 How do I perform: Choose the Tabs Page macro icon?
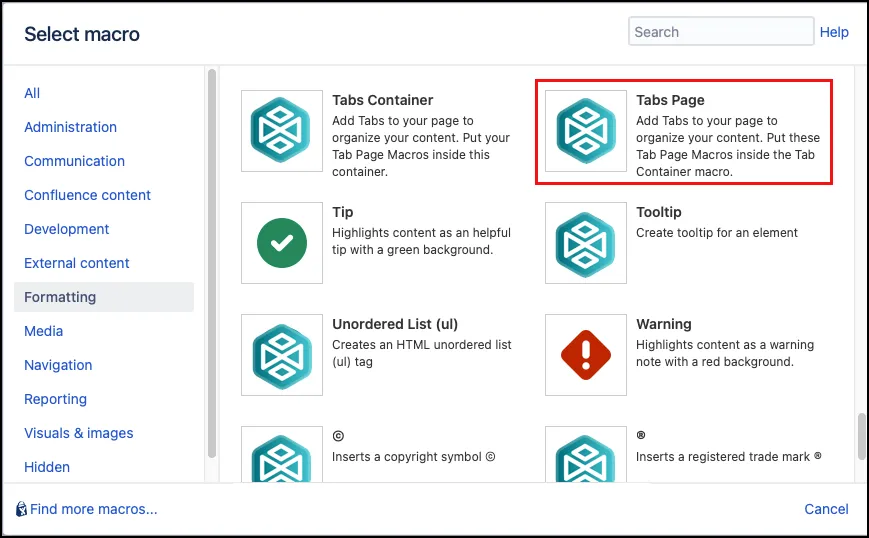click(586, 131)
